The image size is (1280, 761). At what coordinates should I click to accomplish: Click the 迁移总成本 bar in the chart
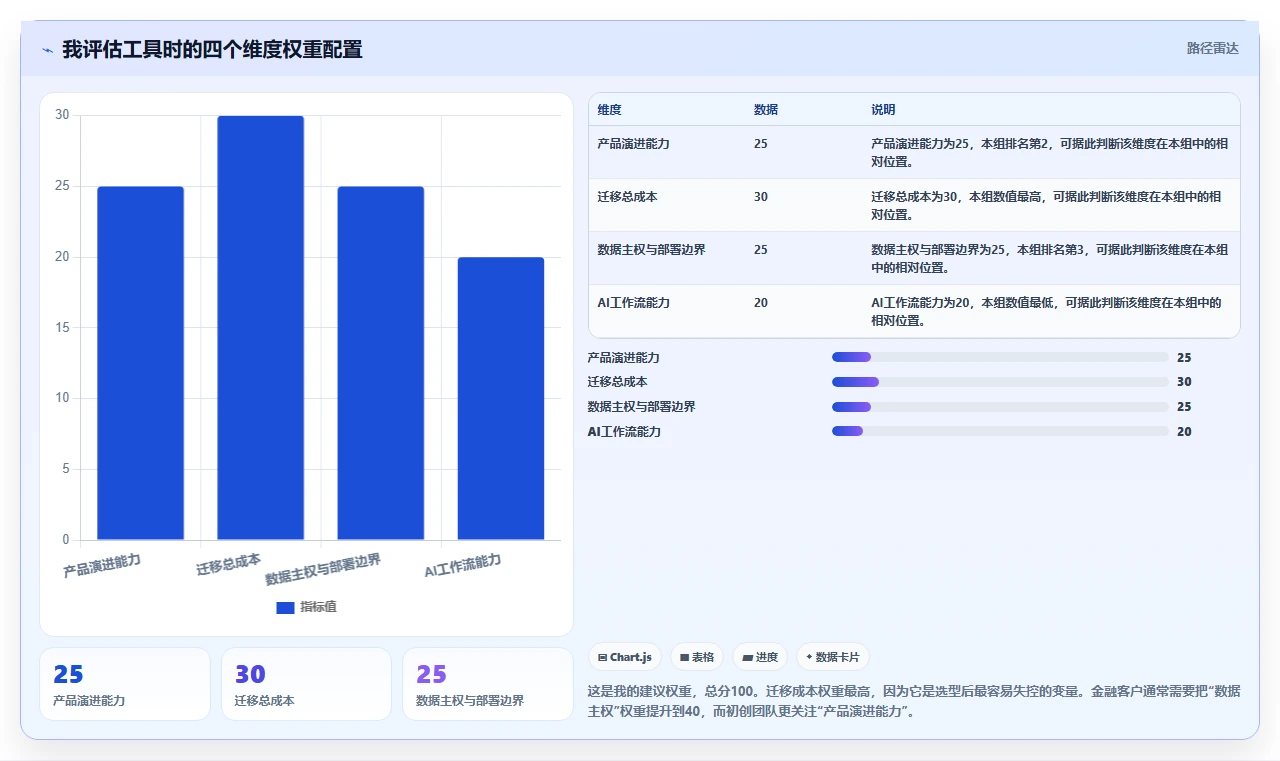point(260,328)
